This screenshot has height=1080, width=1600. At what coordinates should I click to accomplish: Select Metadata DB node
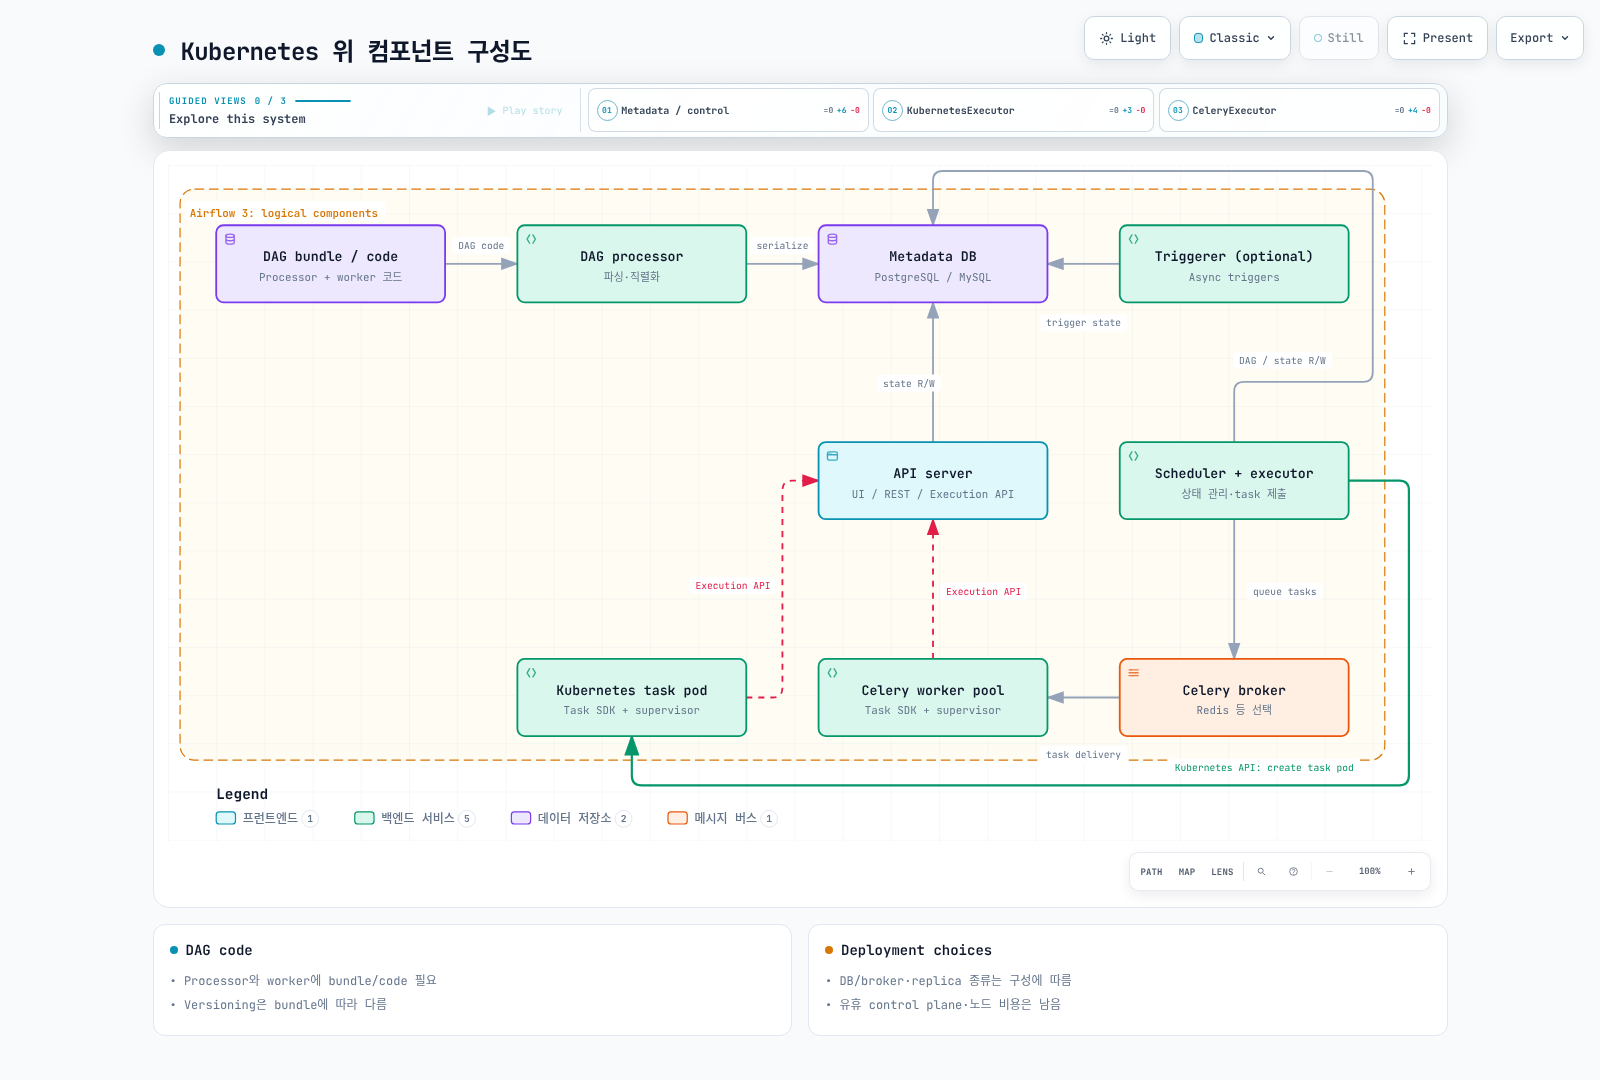933,264
